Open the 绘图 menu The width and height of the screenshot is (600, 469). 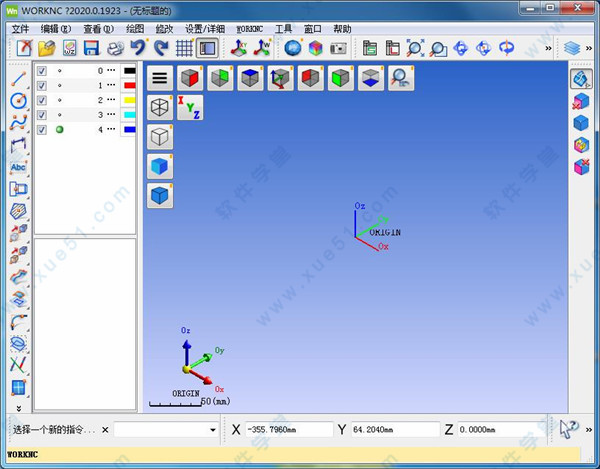coord(135,29)
